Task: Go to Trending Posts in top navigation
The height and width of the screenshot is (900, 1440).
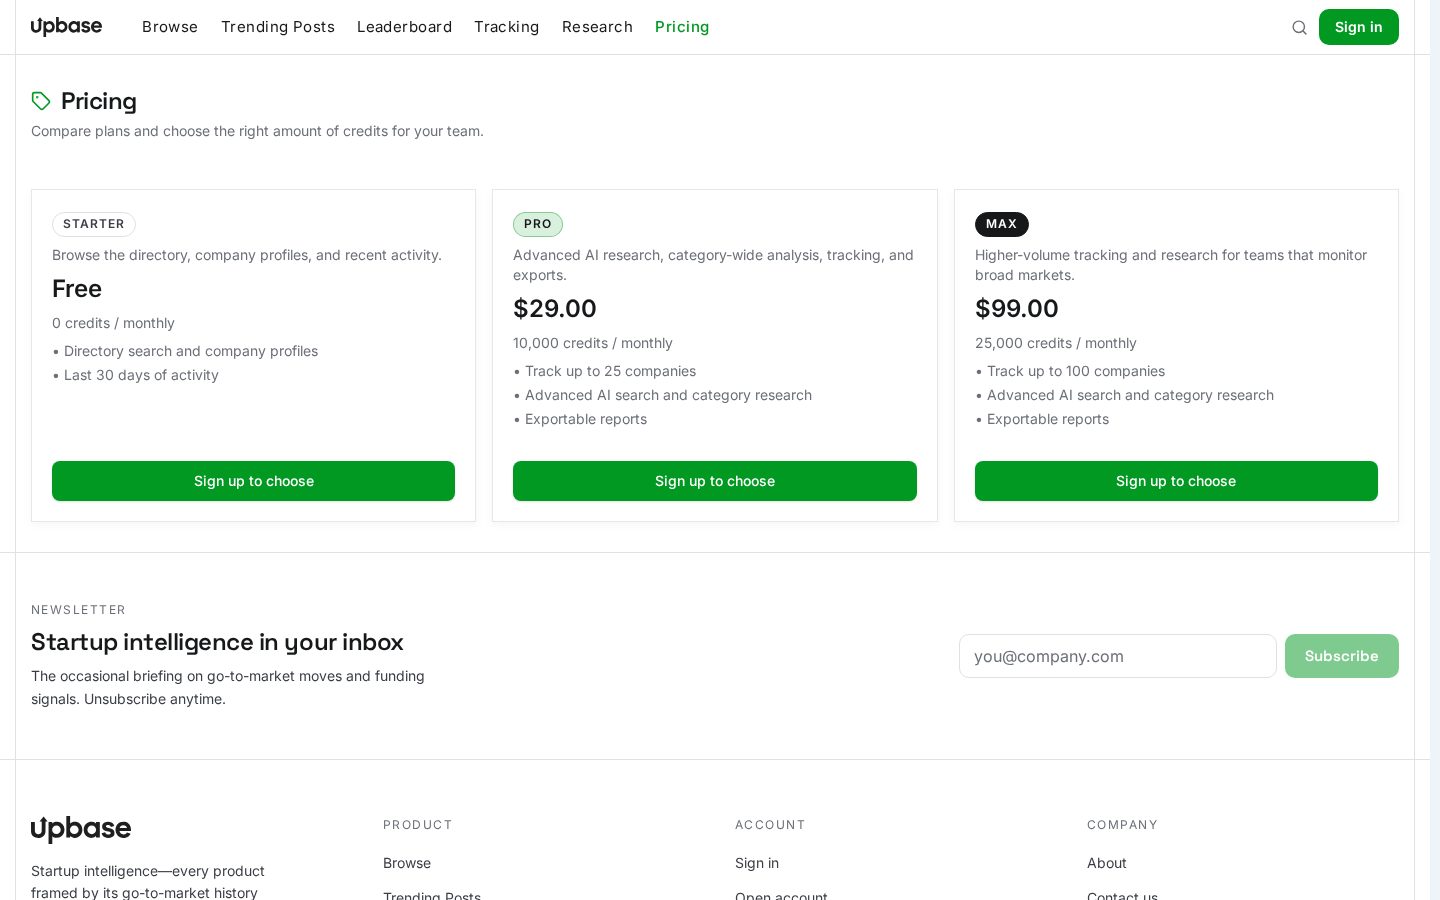Action: tap(278, 27)
